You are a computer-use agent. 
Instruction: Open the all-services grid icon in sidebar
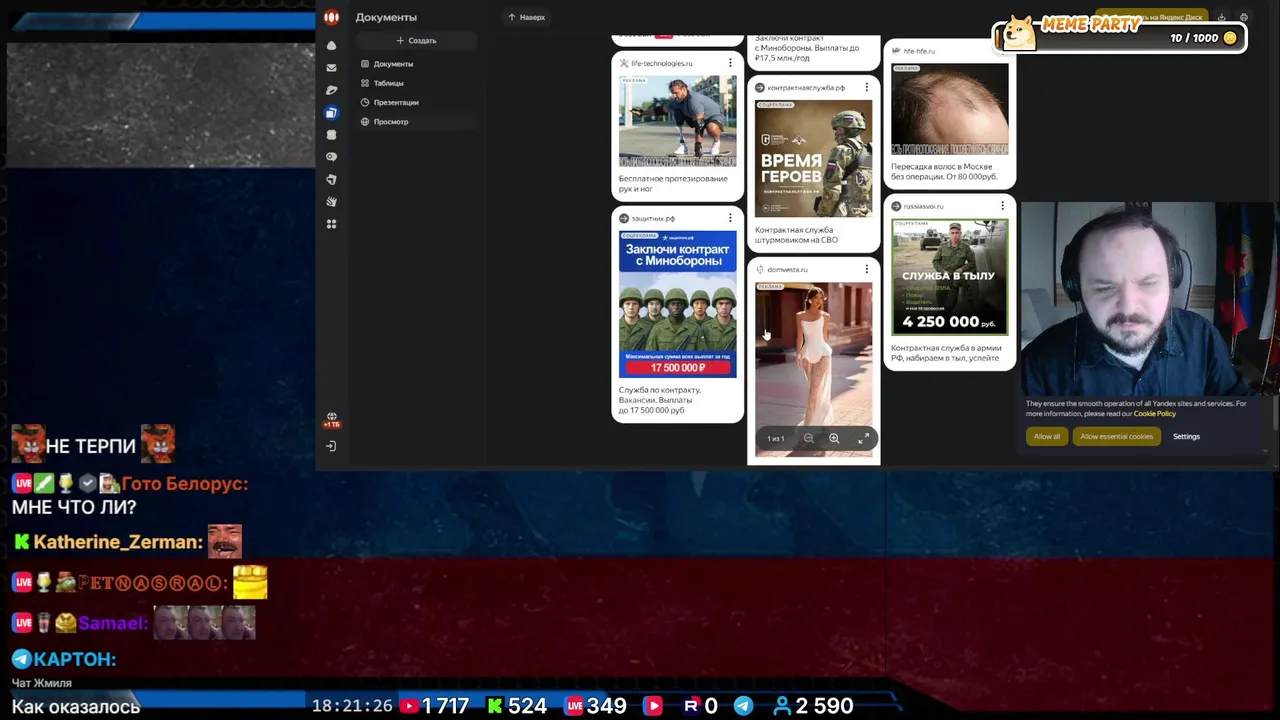coord(331,224)
